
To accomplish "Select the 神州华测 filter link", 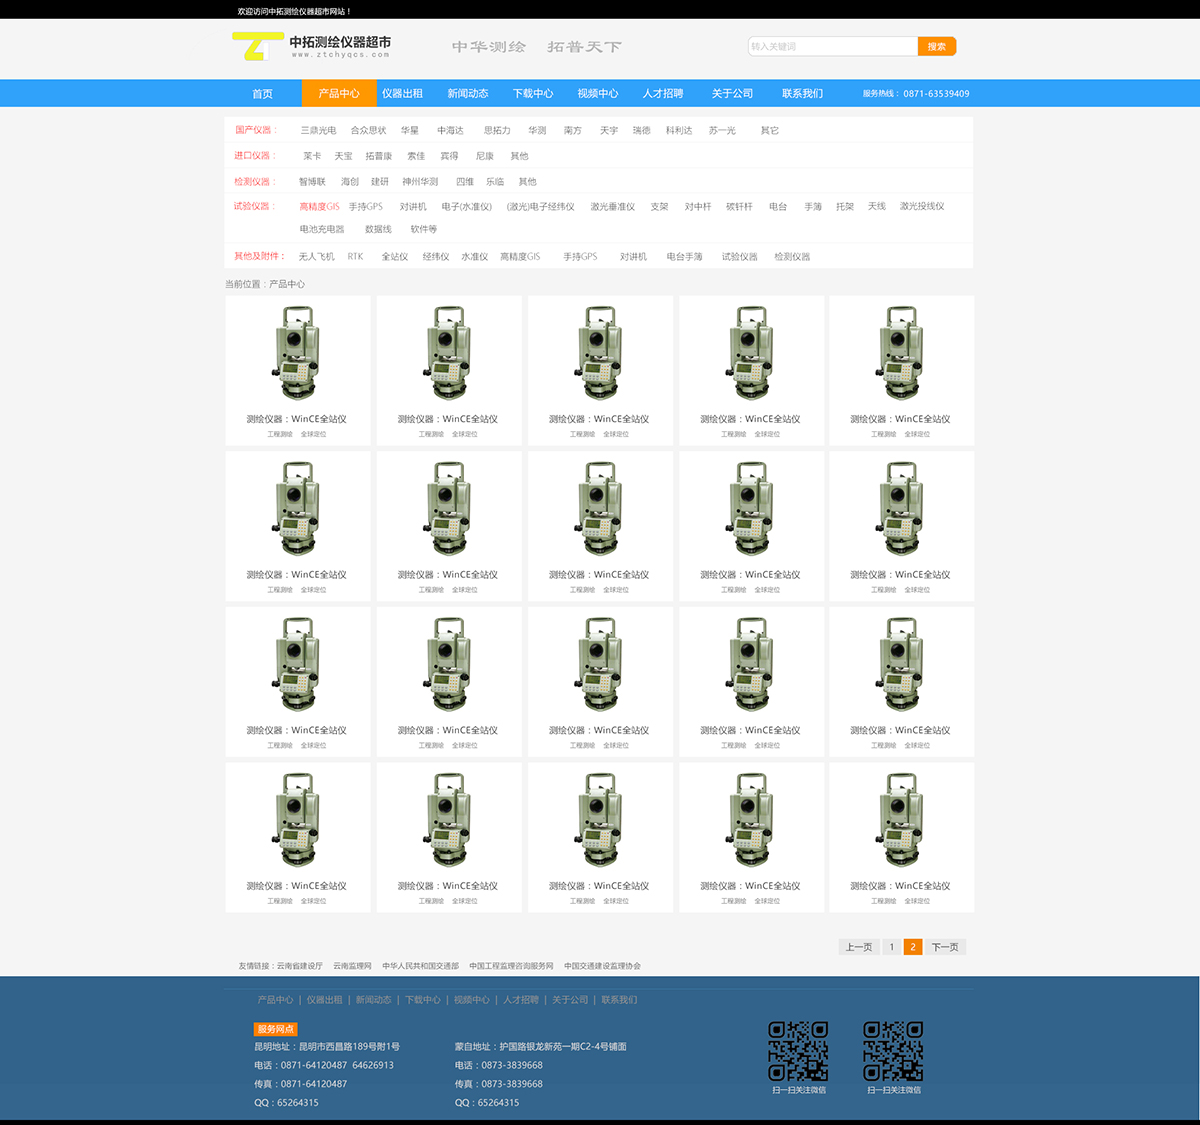I will 420,182.
